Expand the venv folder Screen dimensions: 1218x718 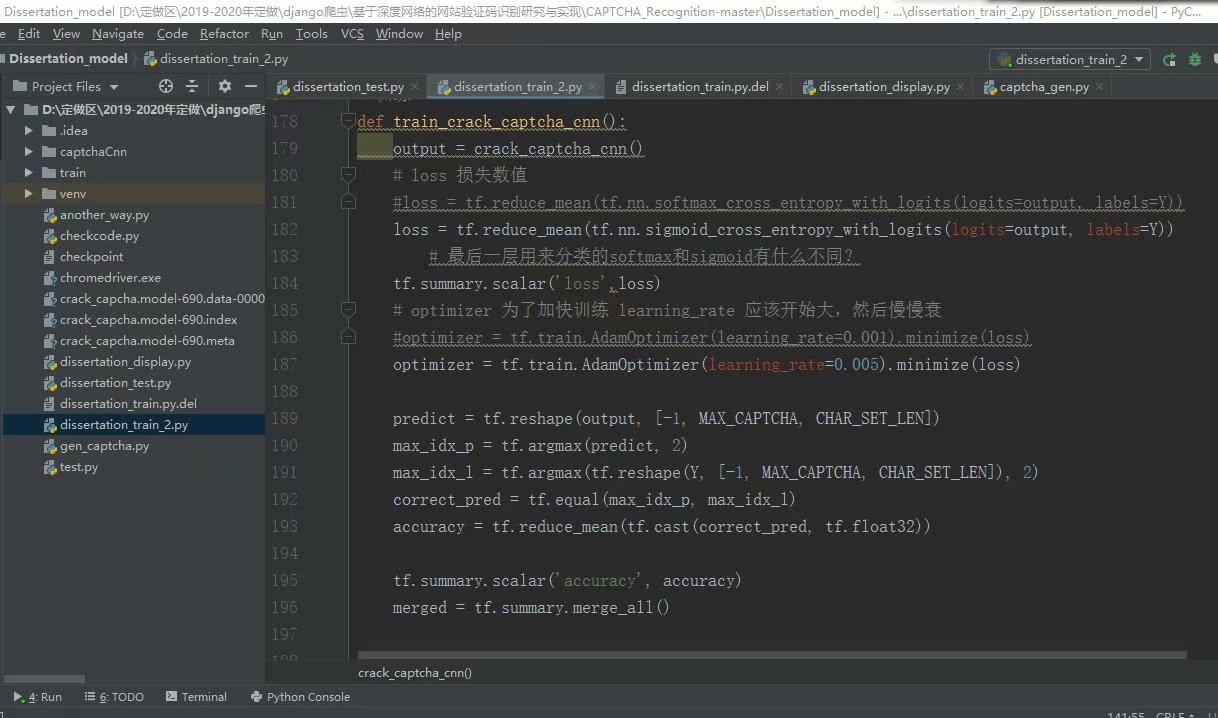pos(29,194)
